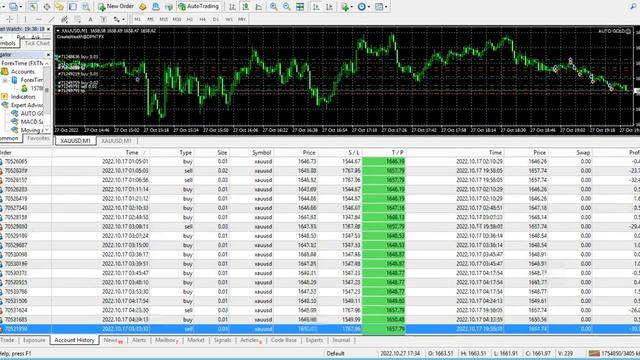Select the Text (A) tool
This screenshot has height=360, width=640.
90,19
